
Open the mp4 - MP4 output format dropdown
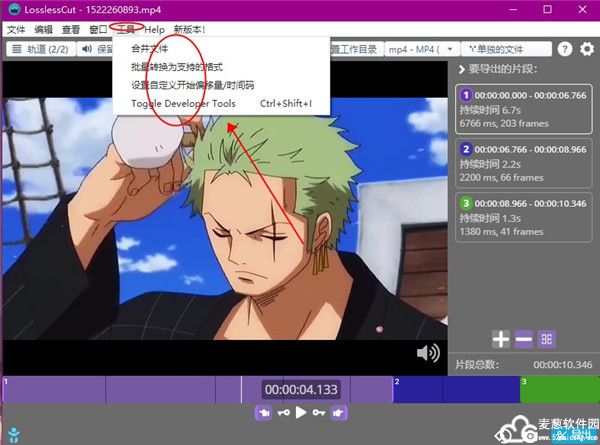pos(422,49)
